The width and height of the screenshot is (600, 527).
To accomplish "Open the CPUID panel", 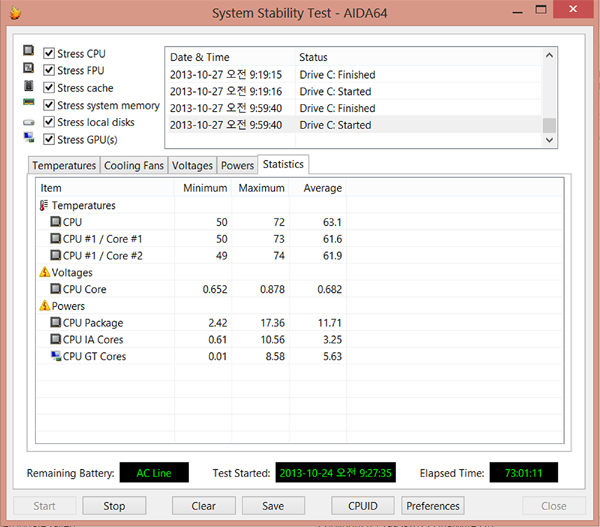I will (x=363, y=506).
